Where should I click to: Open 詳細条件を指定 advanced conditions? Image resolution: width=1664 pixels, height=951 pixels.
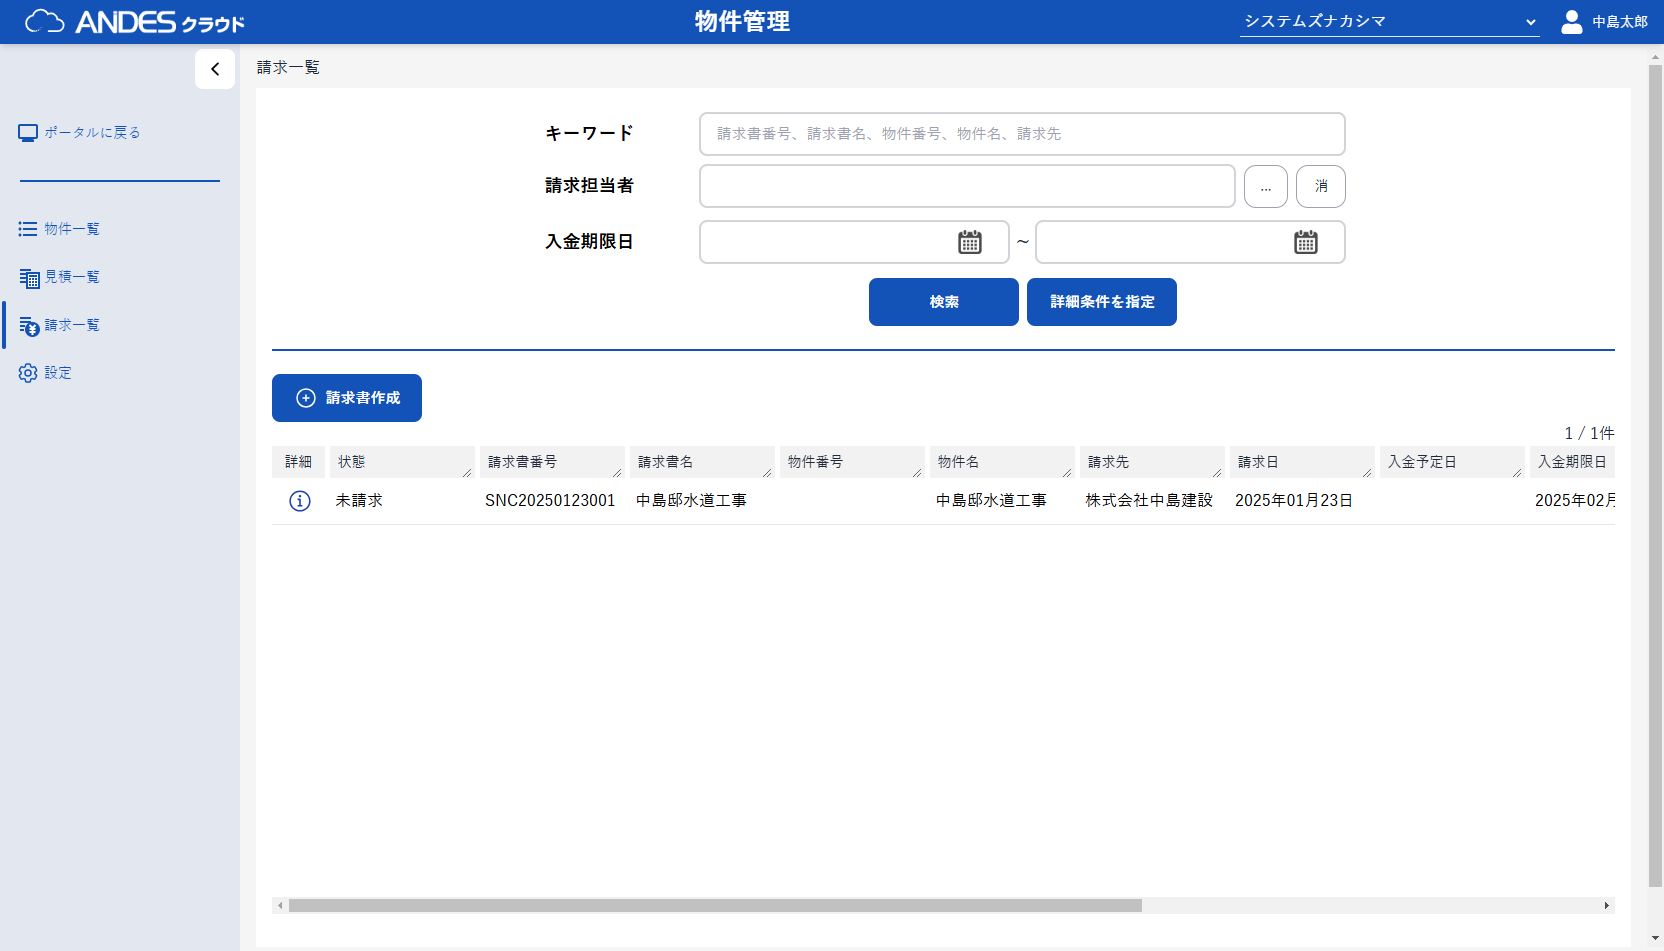click(x=1101, y=302)
